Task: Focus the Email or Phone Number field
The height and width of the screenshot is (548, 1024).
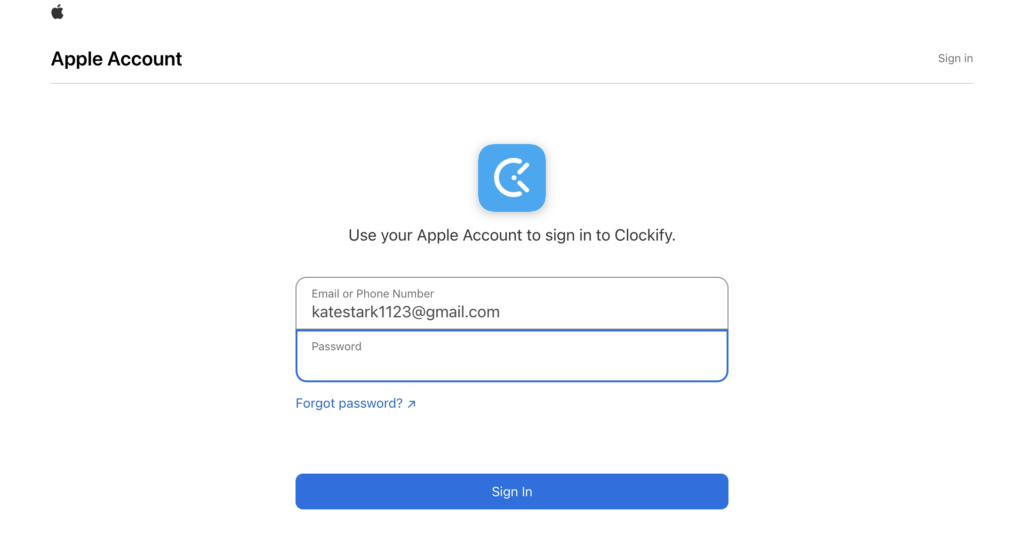Action: tap(511, 304)
